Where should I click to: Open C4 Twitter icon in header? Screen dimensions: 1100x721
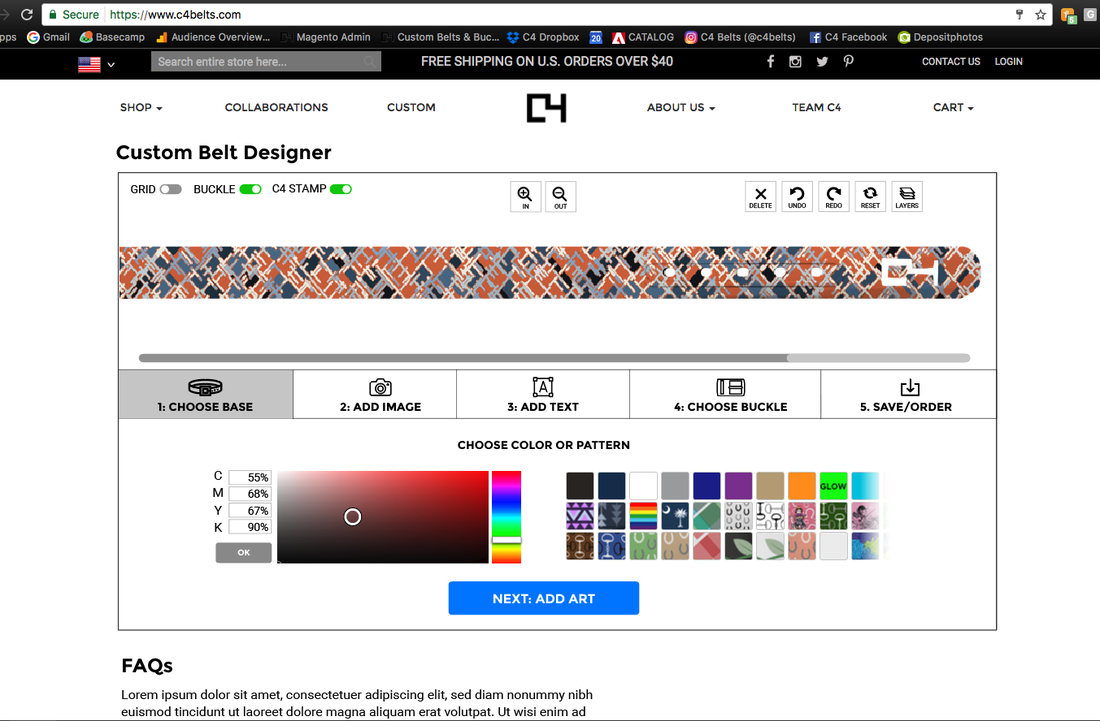pyautogui.click(x=822, y=62)
